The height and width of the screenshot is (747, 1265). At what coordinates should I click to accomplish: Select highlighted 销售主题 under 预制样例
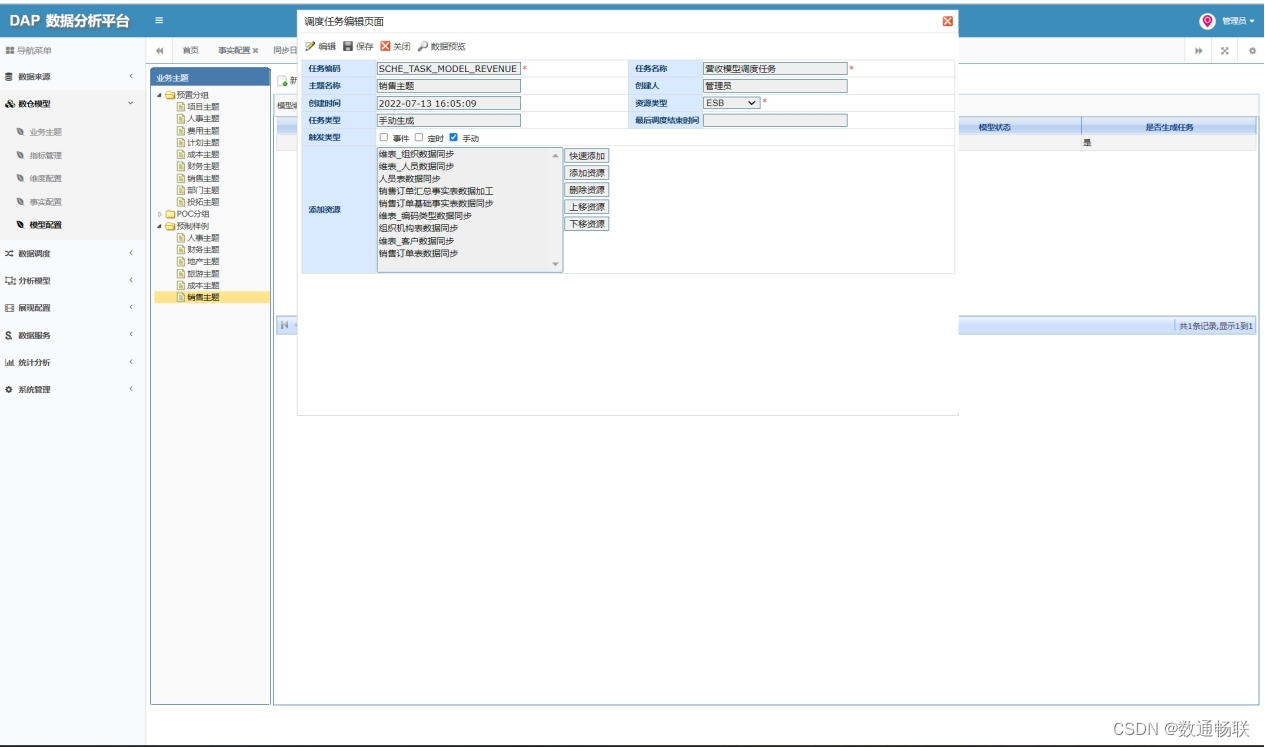[203, 297]
